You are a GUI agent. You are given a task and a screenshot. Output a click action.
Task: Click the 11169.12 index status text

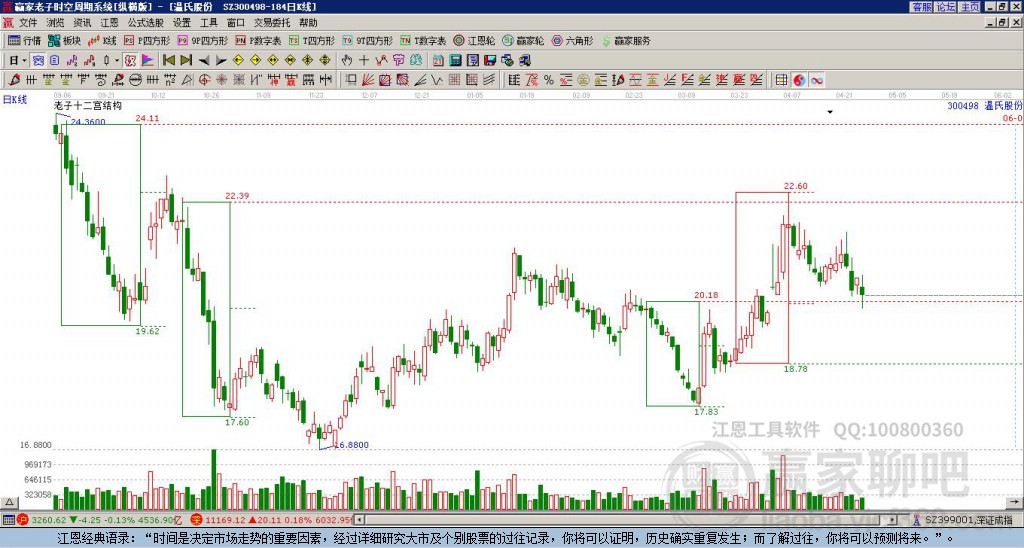[x=226, y=520]
